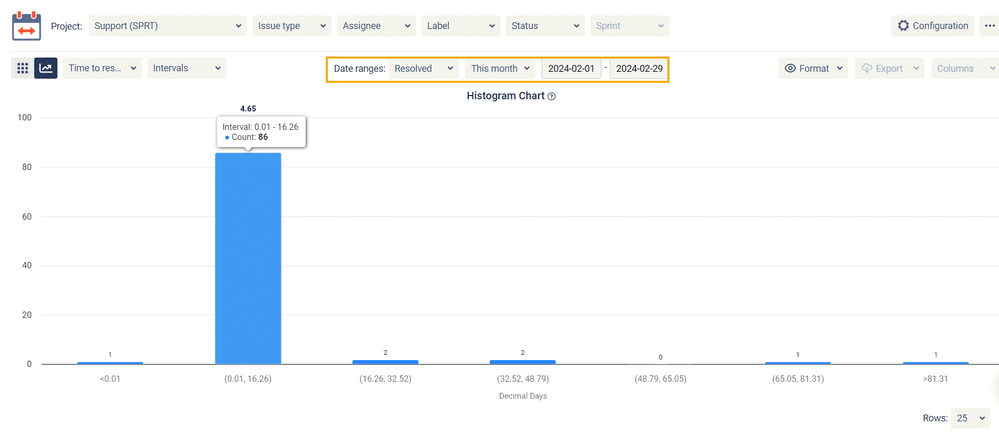Open the Columns dropdown

[x=965, y=68]
